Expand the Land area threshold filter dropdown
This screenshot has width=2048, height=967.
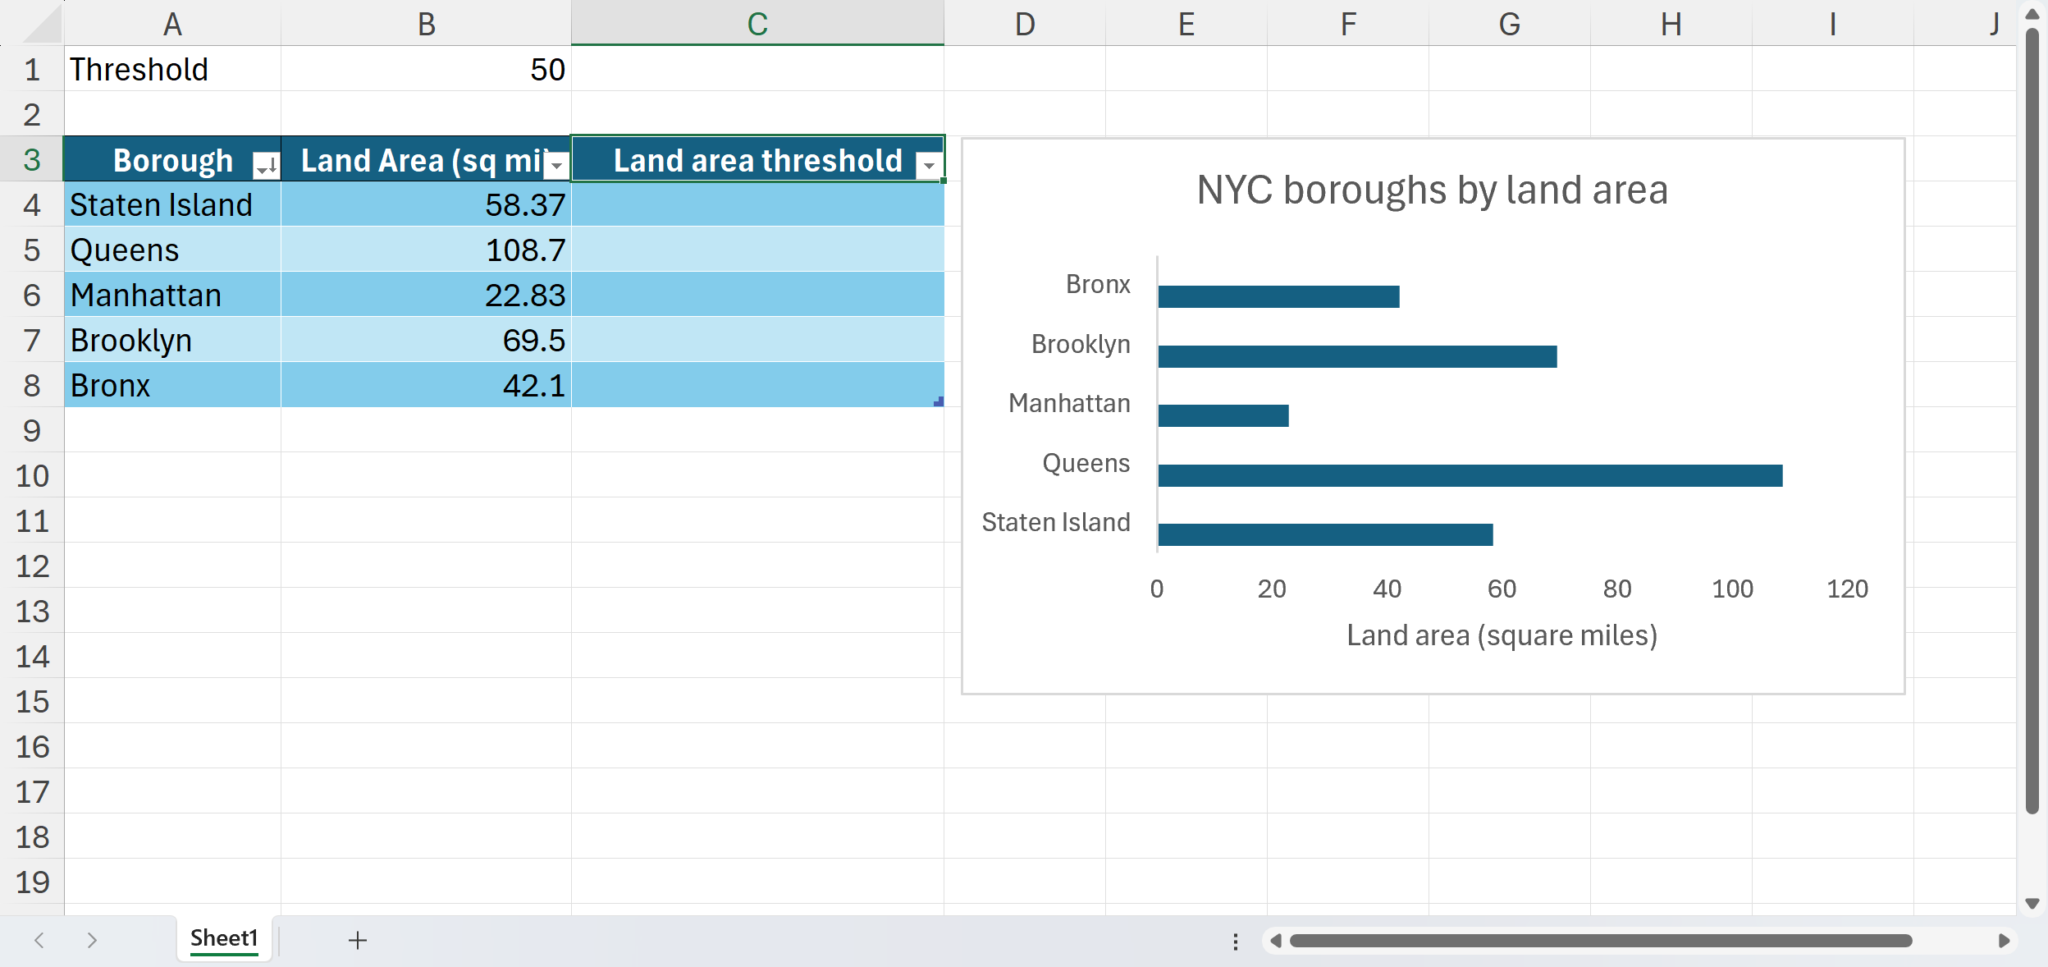[929, 165]
